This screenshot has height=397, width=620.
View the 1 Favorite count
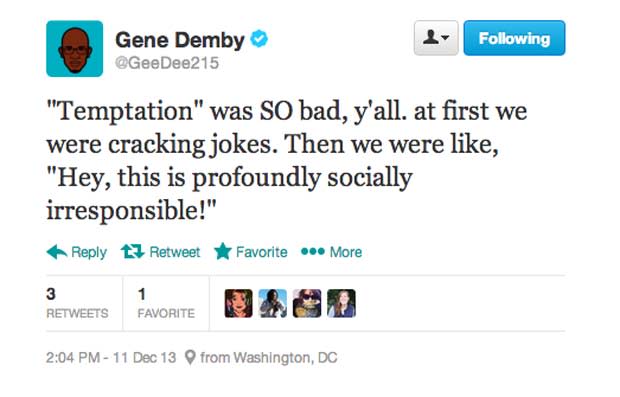point(166,303)
